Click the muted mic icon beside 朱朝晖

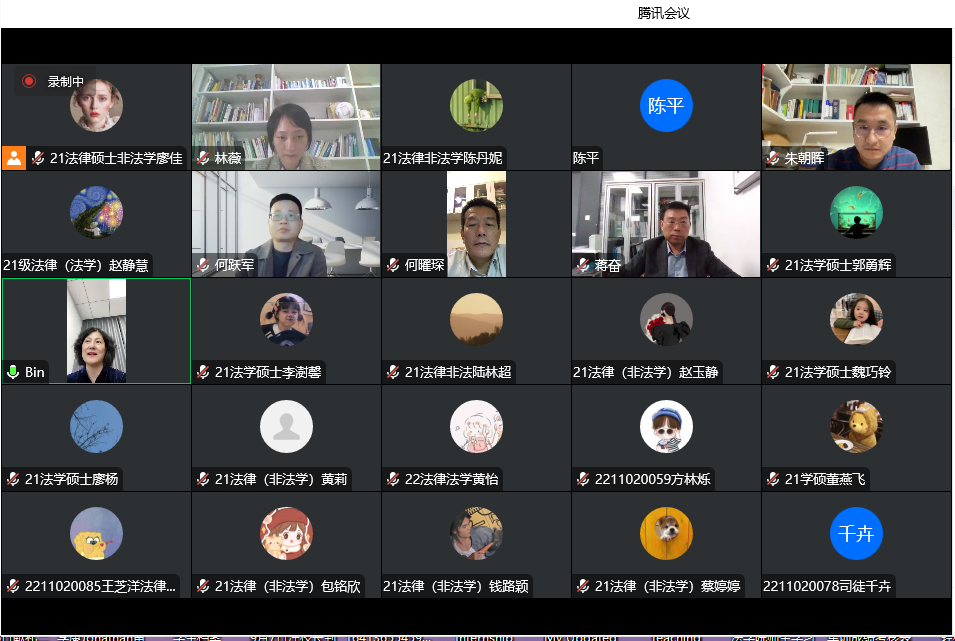click(773, 158)
